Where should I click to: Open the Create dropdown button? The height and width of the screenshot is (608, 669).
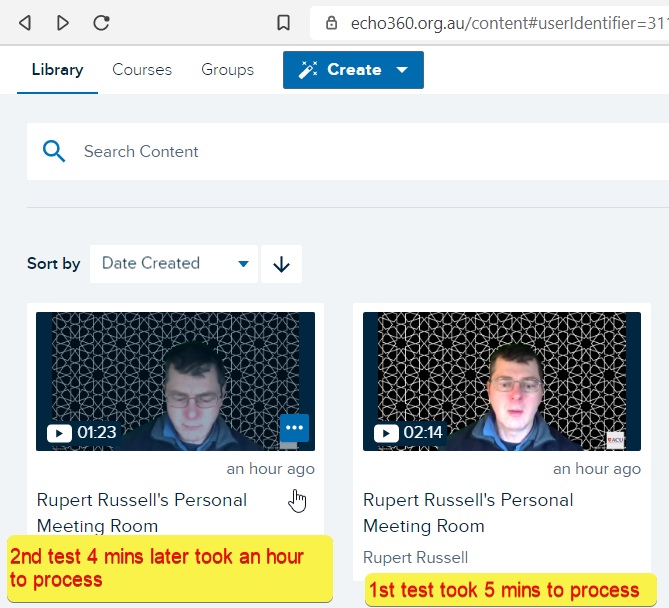click(353, 70)
